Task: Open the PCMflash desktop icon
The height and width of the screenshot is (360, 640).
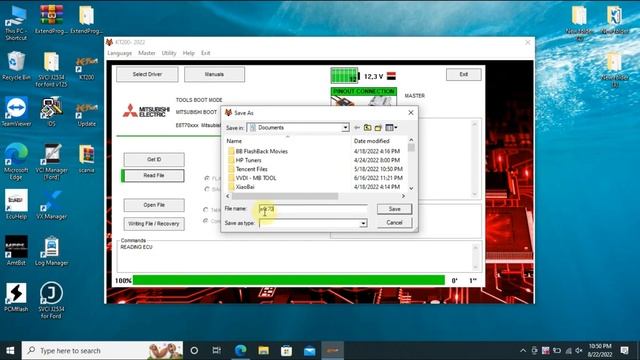Action: (x=16, y=297)
